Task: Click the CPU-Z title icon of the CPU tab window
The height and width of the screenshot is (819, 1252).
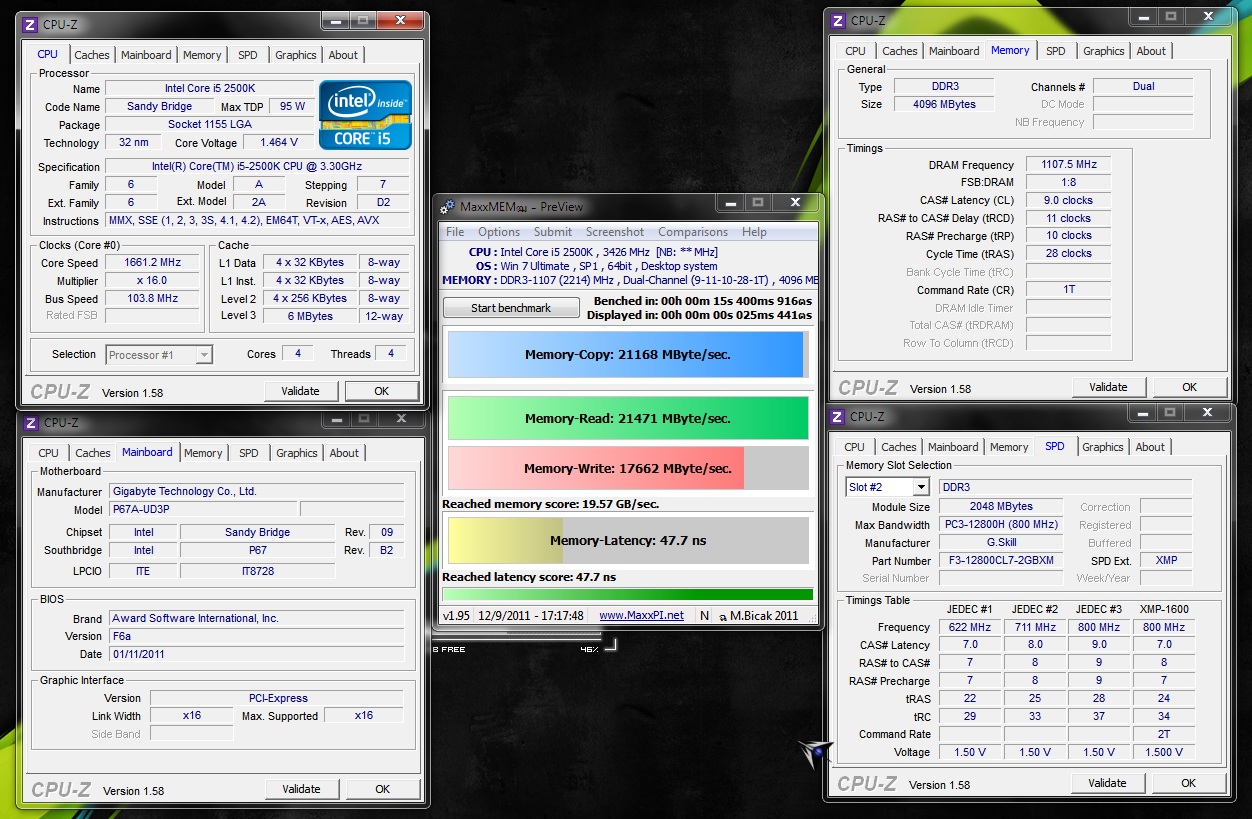Action: click(30, 25)
